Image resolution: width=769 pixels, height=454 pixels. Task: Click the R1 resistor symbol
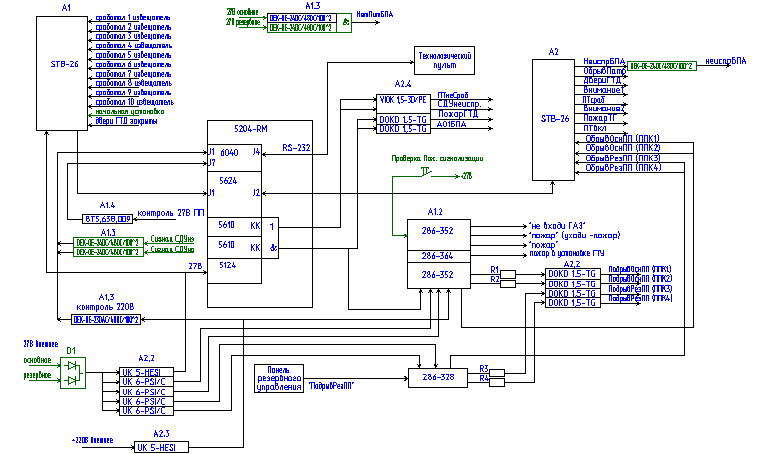(x=508, y=274)
